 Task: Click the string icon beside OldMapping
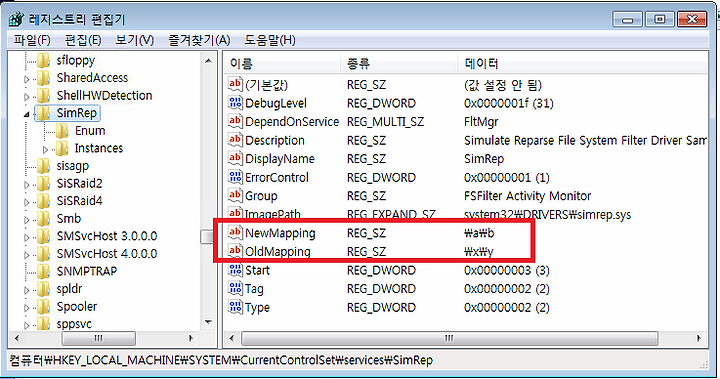click(x=235, y=251)
